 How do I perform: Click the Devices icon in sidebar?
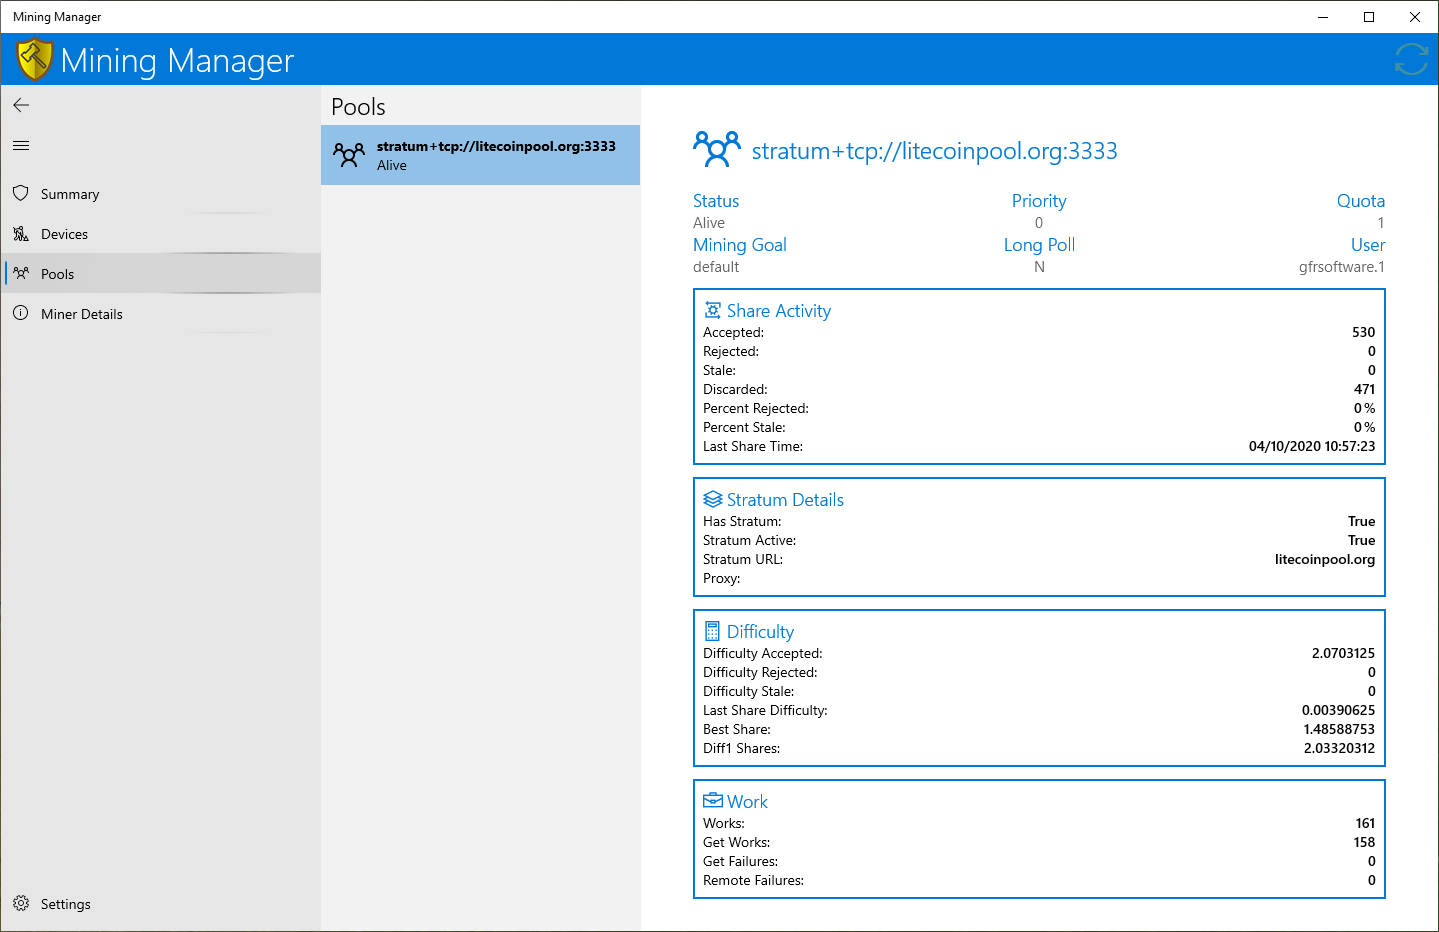point(21,233)
